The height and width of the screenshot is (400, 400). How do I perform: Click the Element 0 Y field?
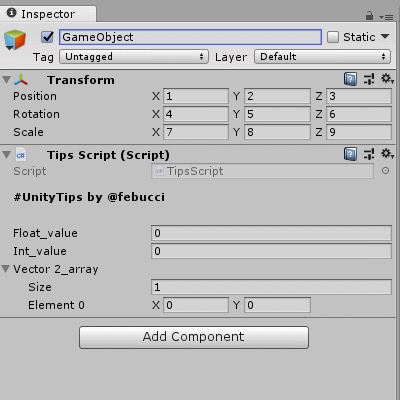(x=277, y=305)
